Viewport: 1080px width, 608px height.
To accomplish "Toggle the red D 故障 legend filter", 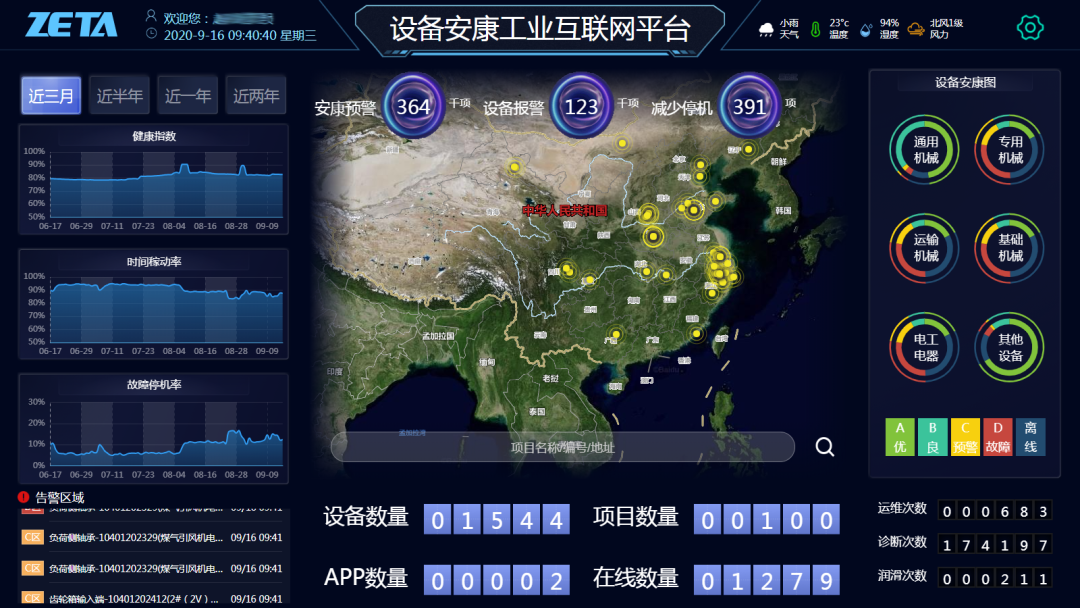I will pyautogui.click(x=997, y=437).
